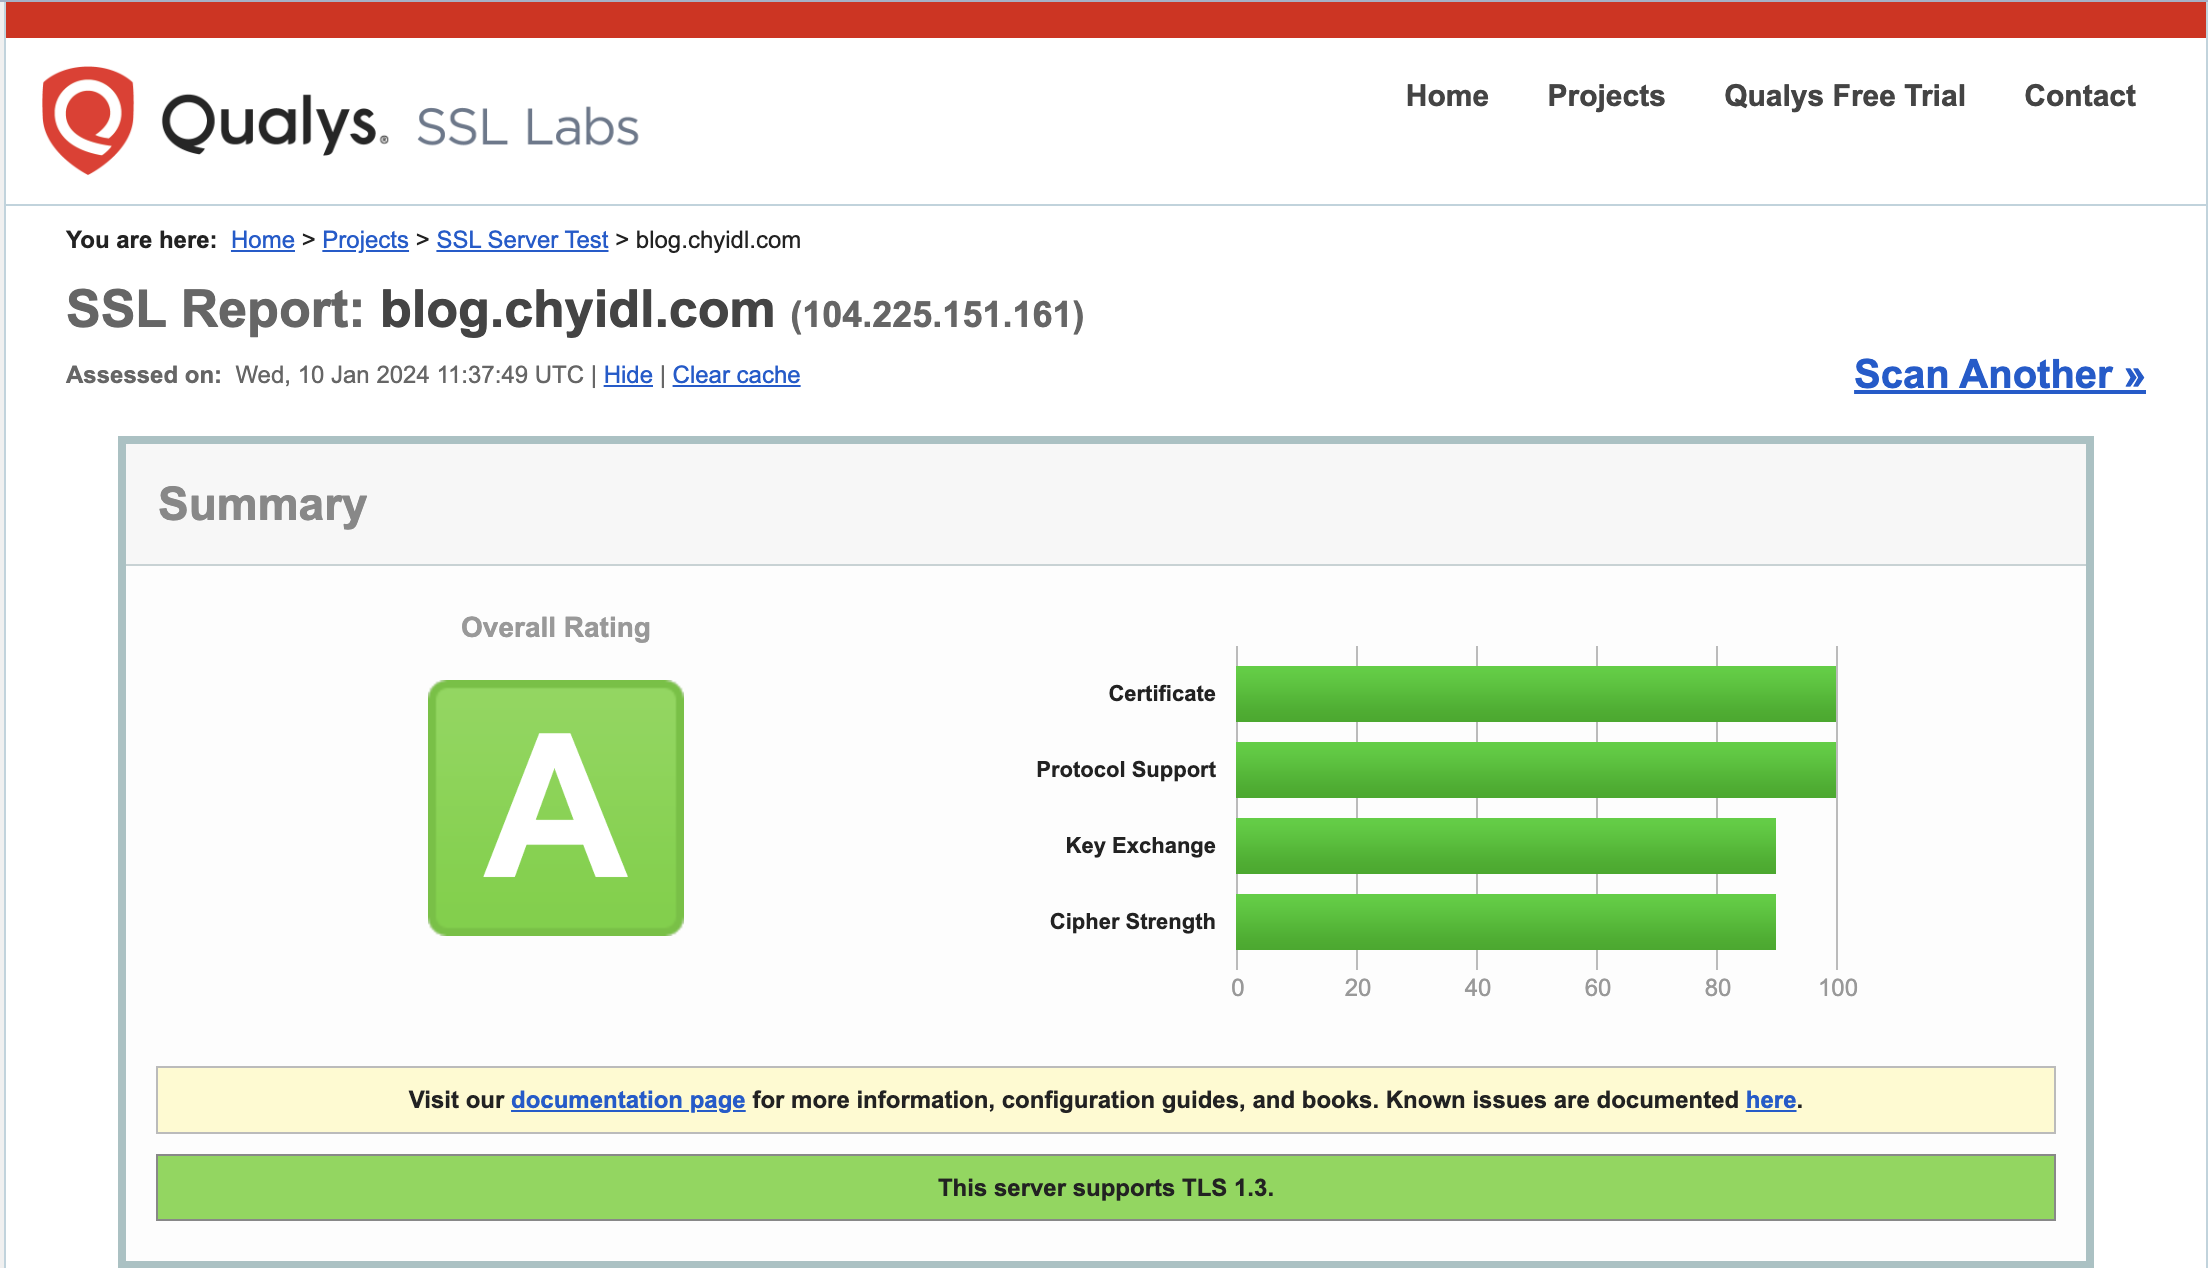Select the red Qualys shield emblem

(x=88, y=118)
